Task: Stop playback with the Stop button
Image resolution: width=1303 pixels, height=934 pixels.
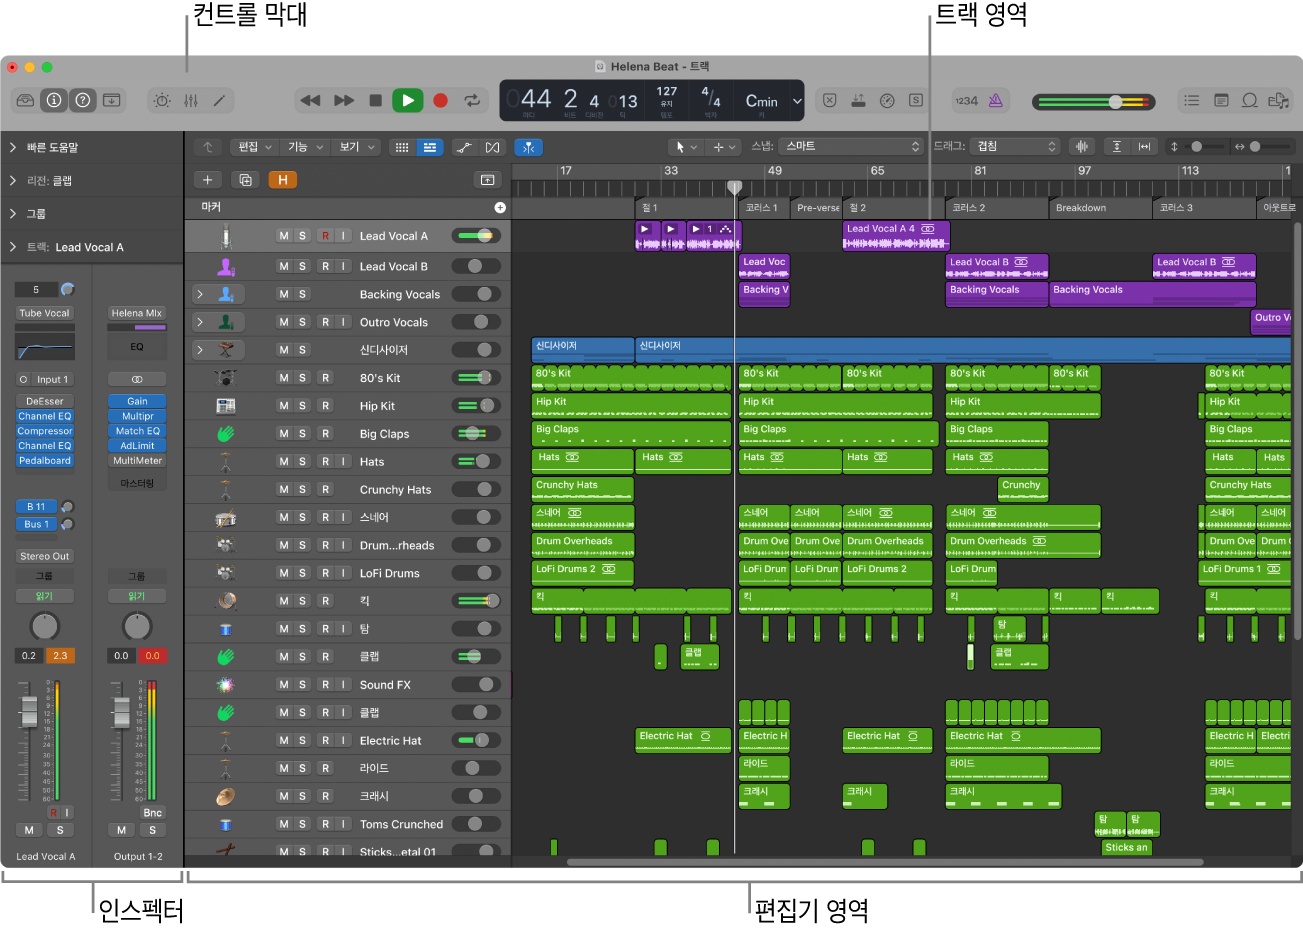Action: point(375,100)
